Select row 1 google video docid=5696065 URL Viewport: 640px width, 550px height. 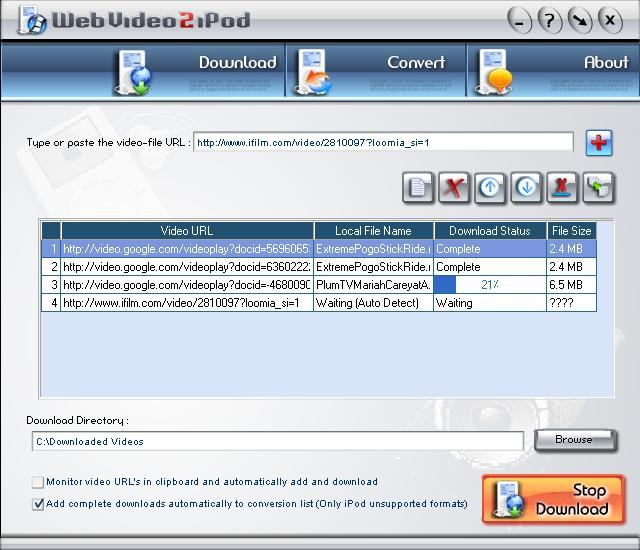point(187,249)
